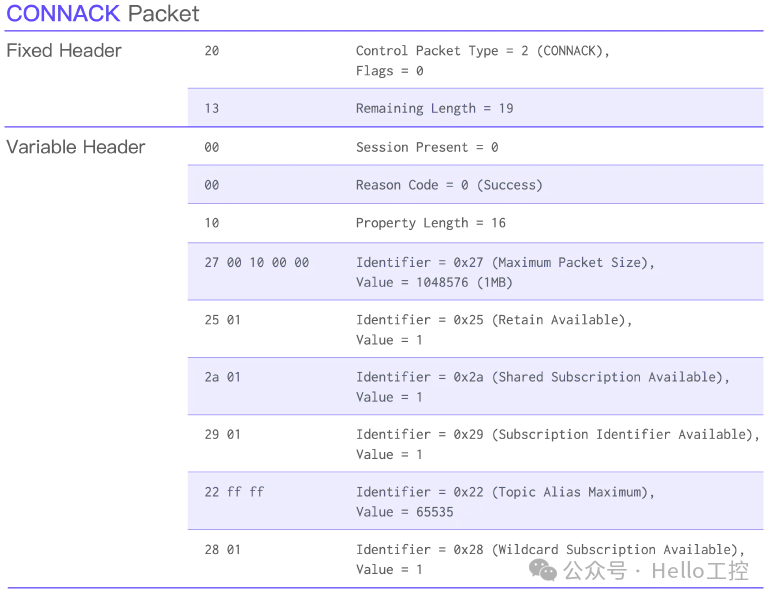This screenshot has width=773, height=601.
Task: Select the Reason Code Success row
Action: (x=475, y=185)
